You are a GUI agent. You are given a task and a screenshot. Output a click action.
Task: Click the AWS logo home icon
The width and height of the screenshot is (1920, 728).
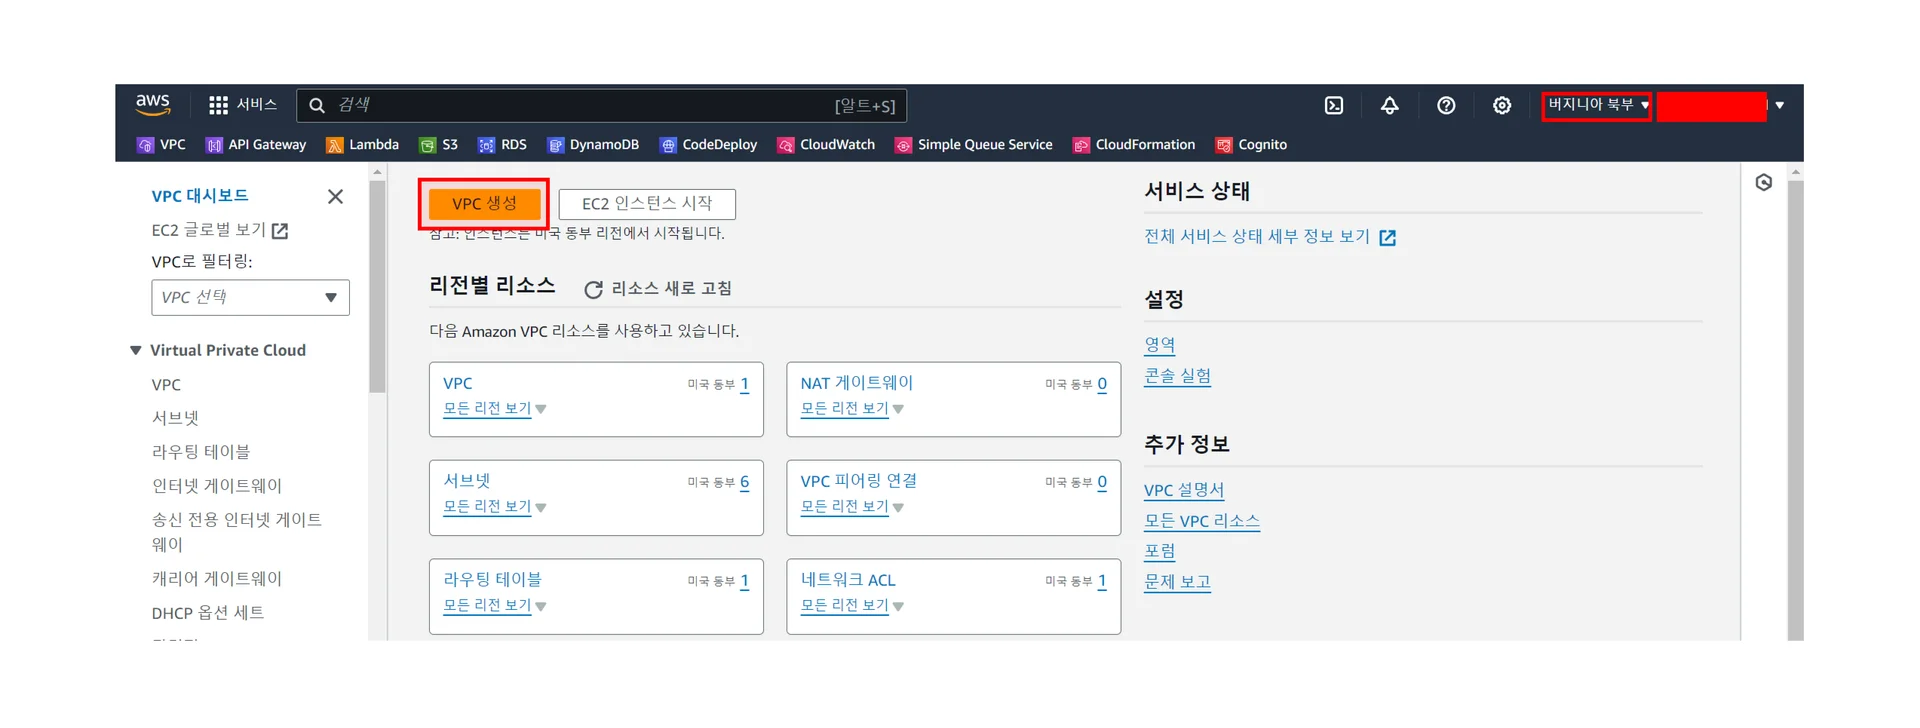click(x=153, y=104)
